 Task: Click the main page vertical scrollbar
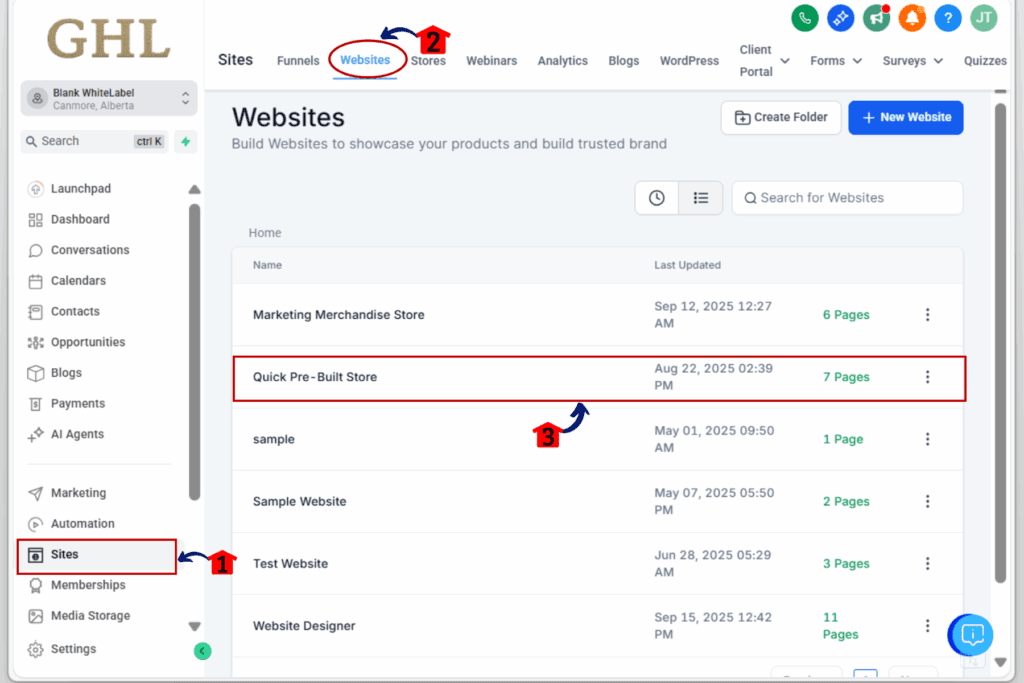point(1000,343)
